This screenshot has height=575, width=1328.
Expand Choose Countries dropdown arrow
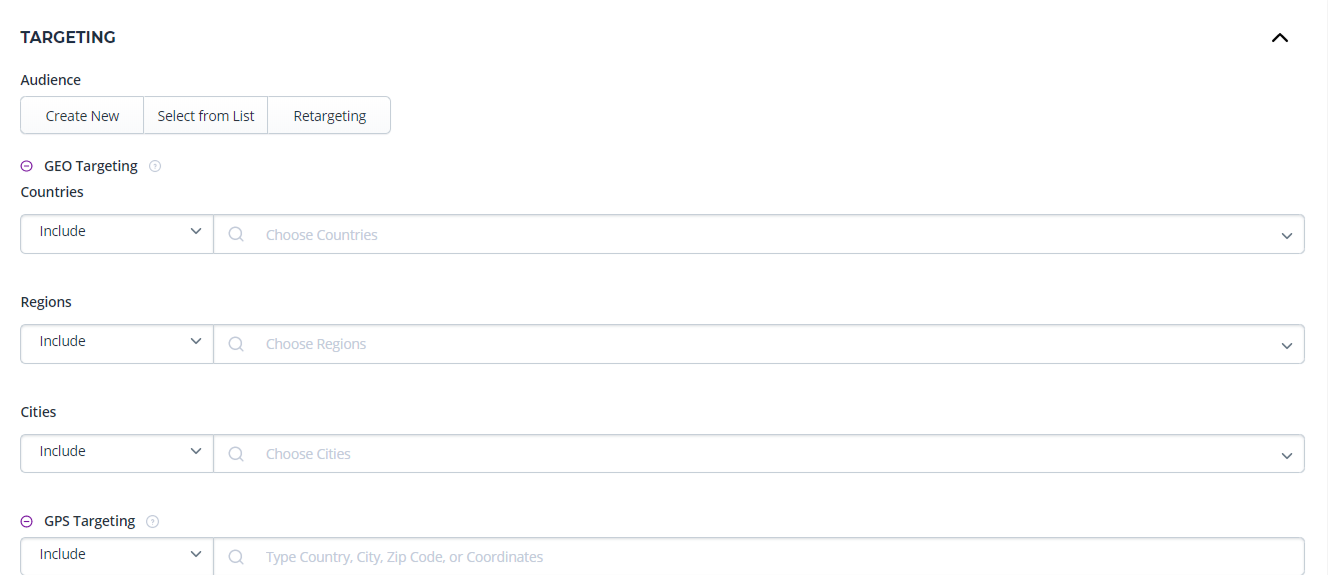1286,236
